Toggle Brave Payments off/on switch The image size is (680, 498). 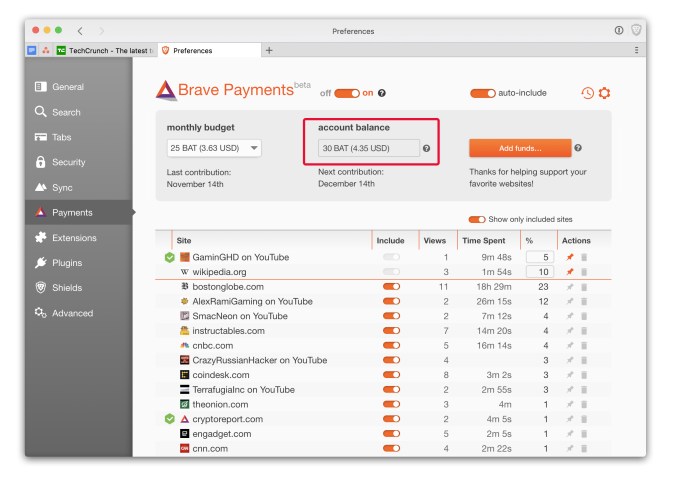[x=346, y=93]
